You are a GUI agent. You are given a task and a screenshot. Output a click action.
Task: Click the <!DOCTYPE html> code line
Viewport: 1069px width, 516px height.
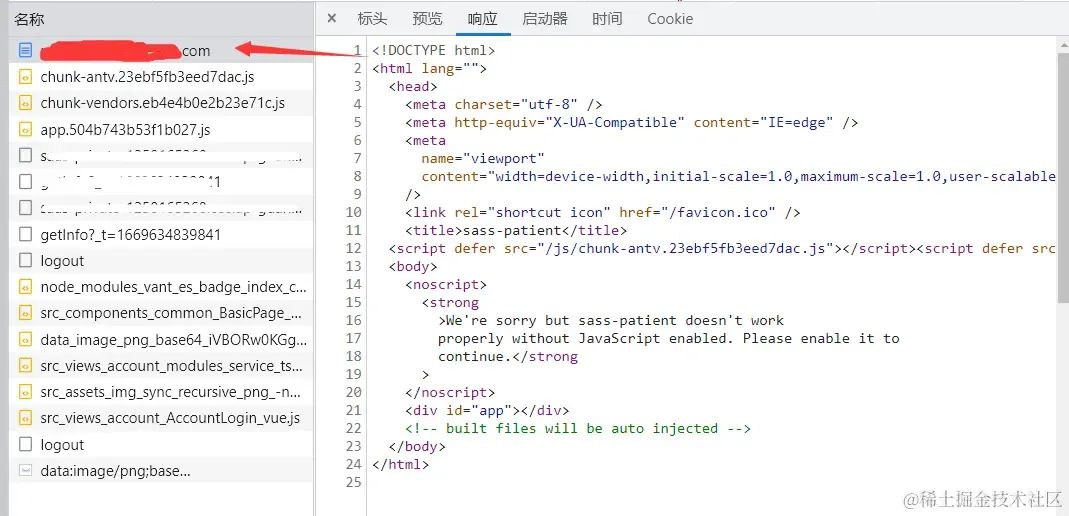(434, 50)
